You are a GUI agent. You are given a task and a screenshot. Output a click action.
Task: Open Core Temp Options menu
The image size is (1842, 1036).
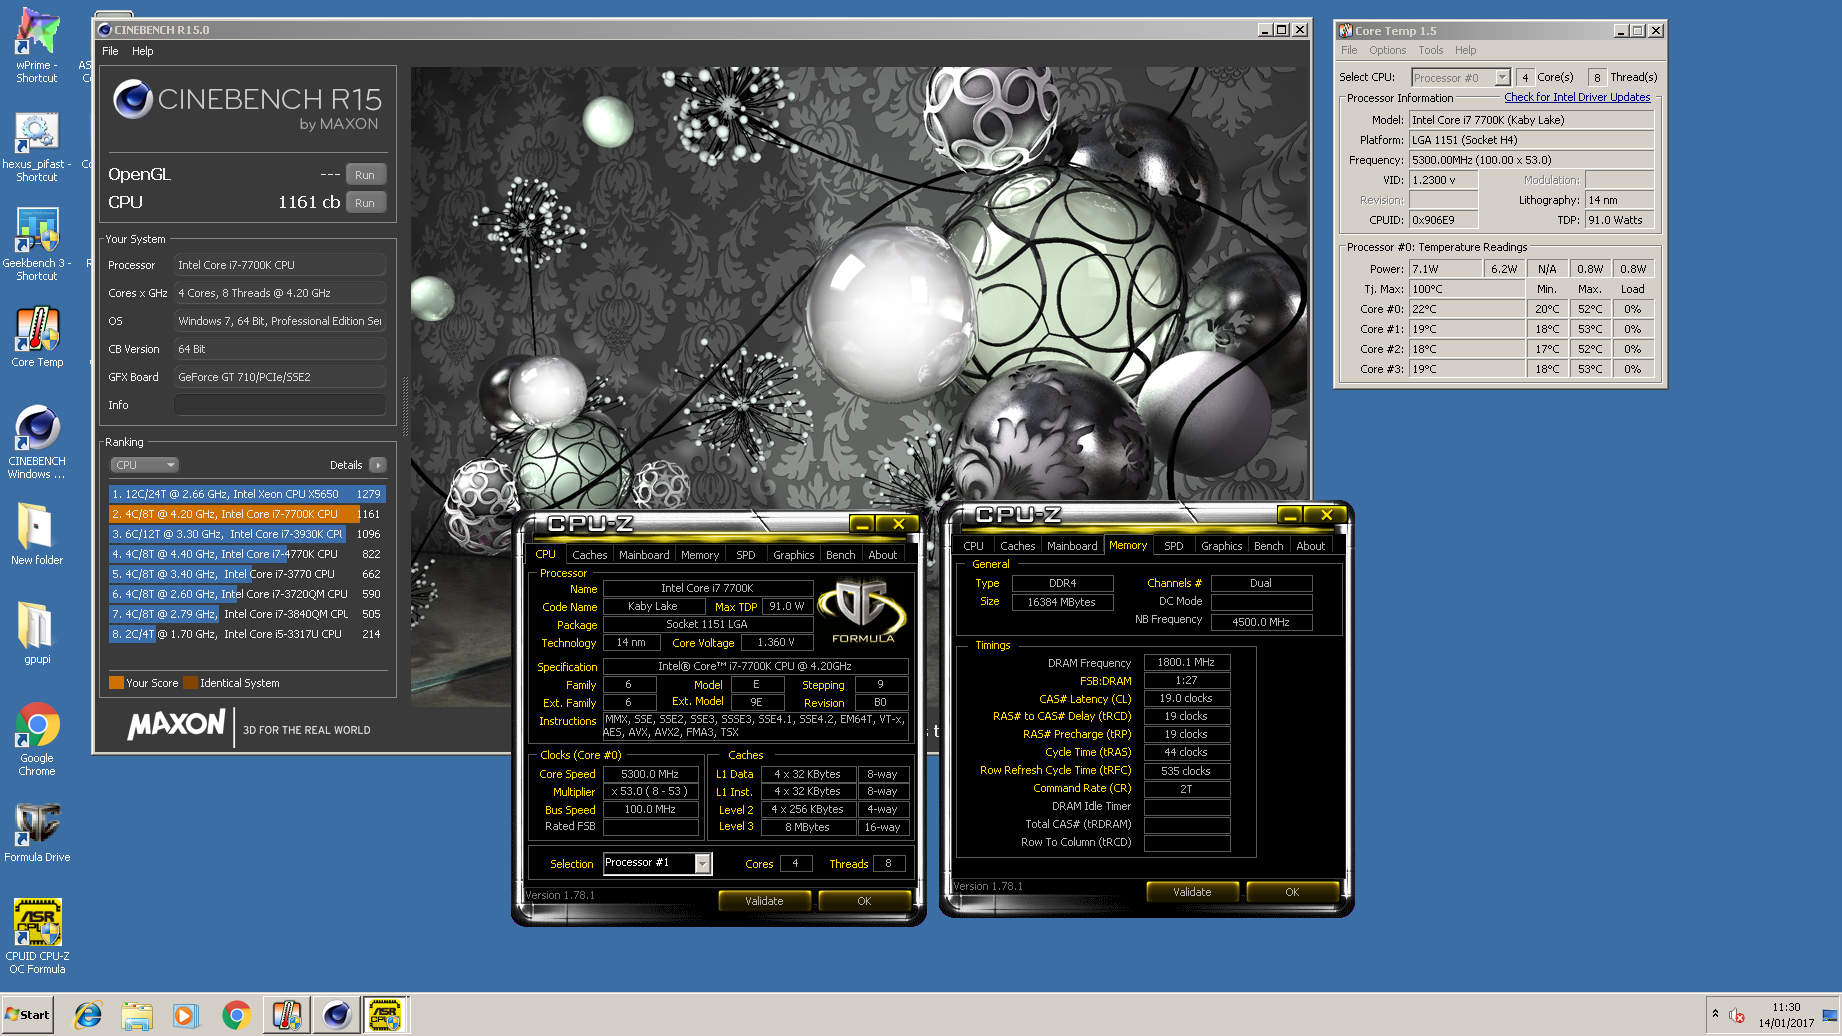coord(1388,50)
